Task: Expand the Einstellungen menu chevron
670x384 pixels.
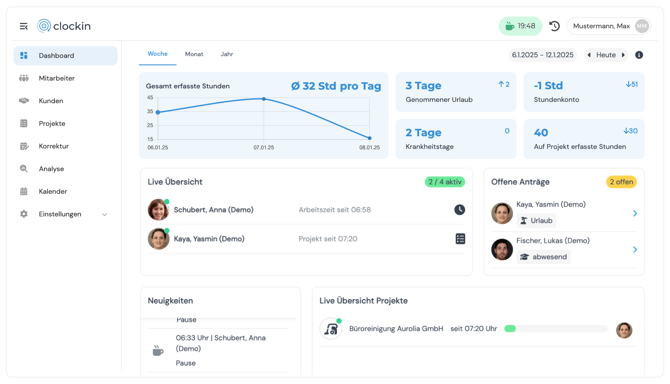Action: coord(104,214)
